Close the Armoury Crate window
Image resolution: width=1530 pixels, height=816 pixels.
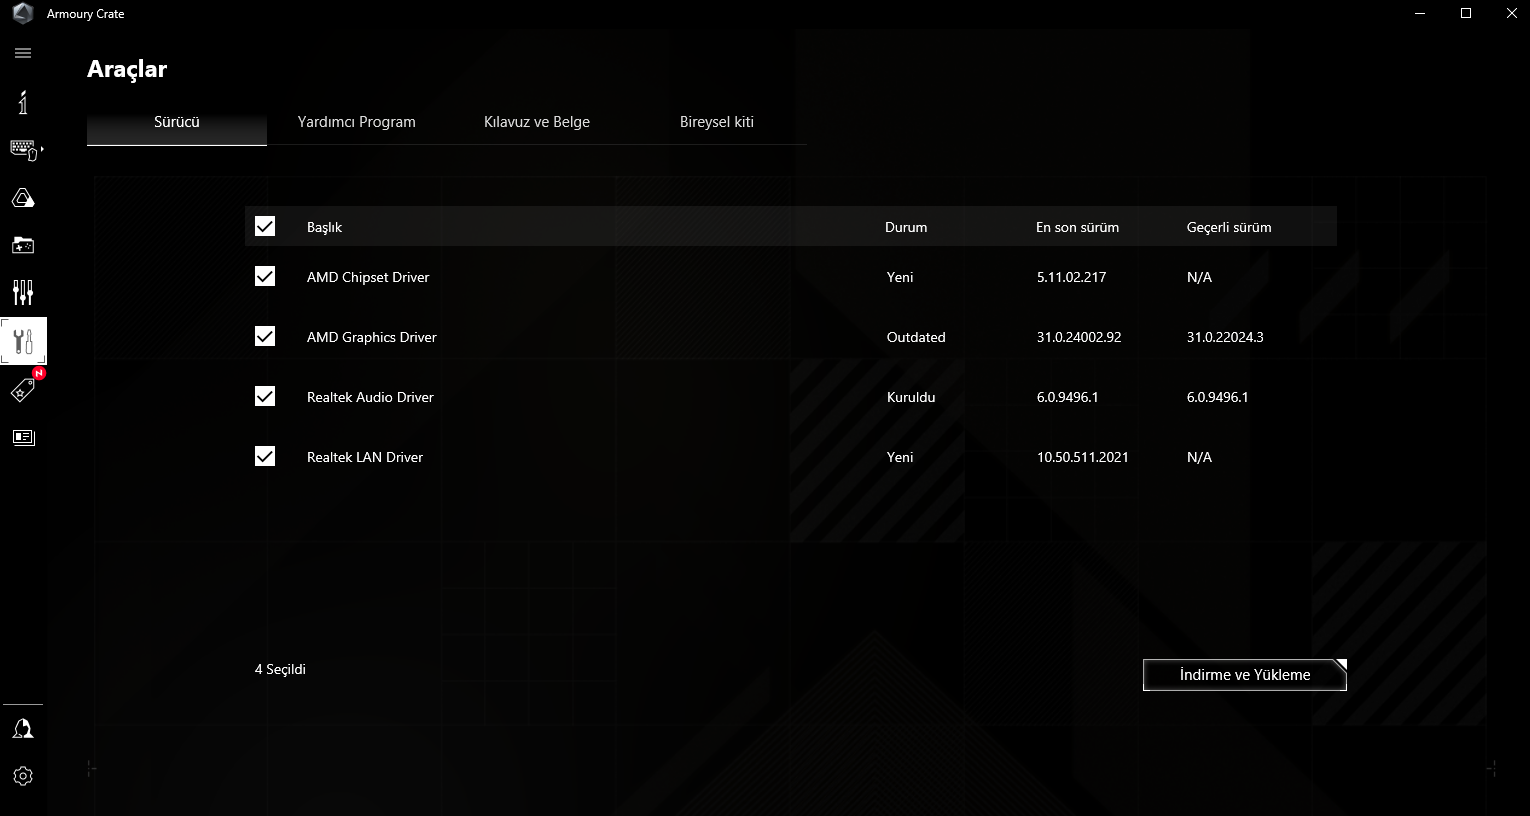tap(1511, 13)
